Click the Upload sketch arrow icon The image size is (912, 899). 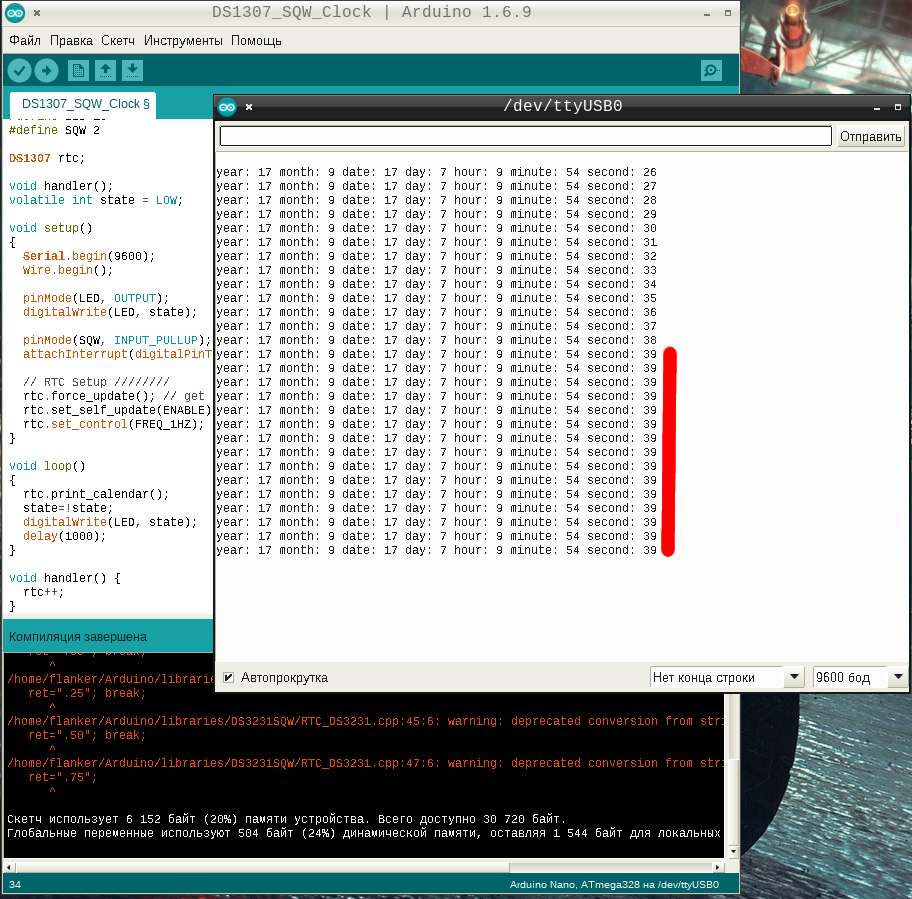[x=46, y=70]
